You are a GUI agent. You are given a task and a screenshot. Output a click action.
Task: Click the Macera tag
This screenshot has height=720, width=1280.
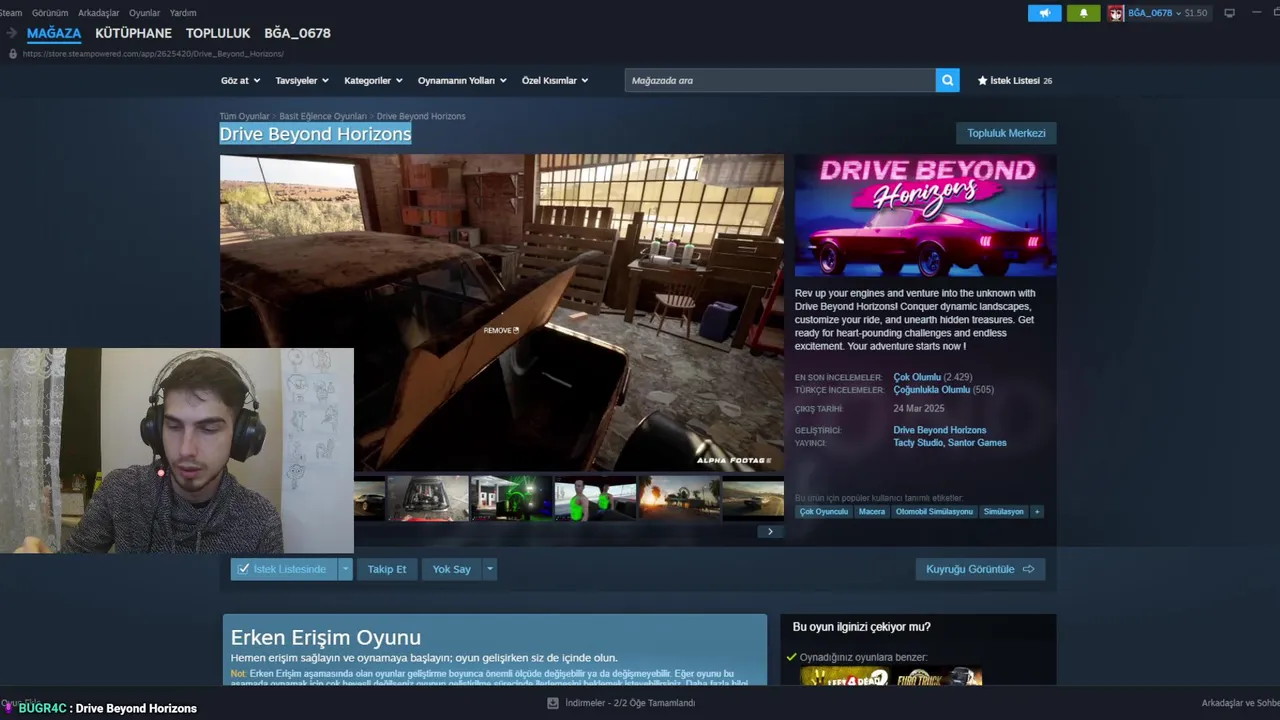coord(872,511)
